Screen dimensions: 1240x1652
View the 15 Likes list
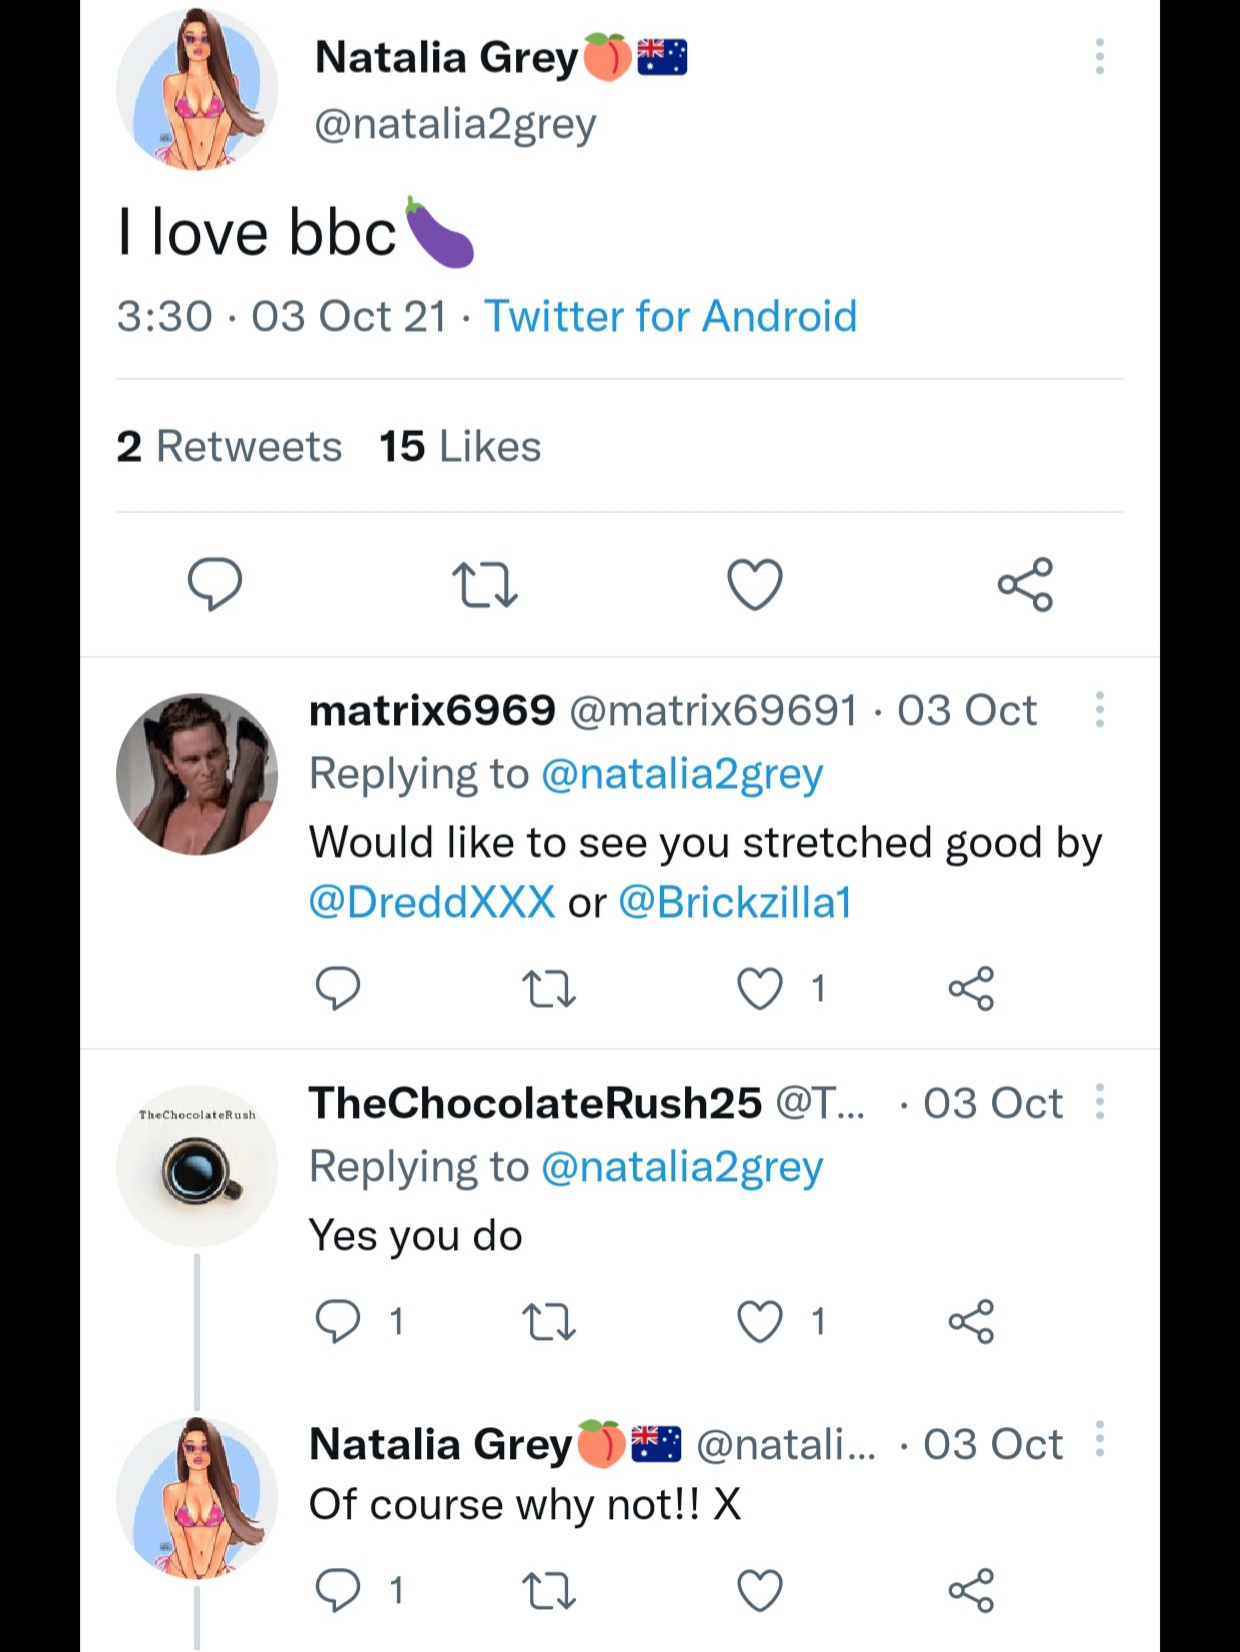460,447
